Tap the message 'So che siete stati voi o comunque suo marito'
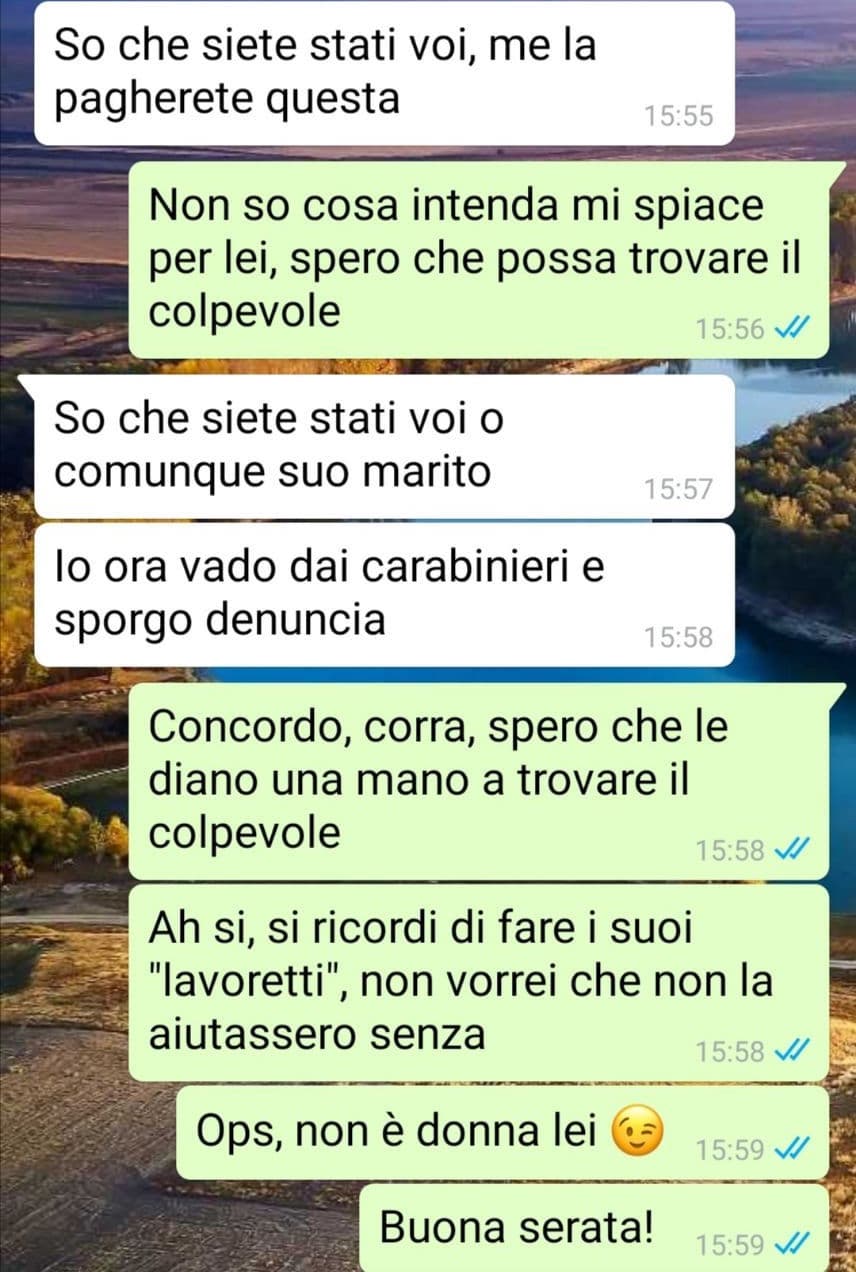This screenshot has height=1272, width=856. pos(384,446)
